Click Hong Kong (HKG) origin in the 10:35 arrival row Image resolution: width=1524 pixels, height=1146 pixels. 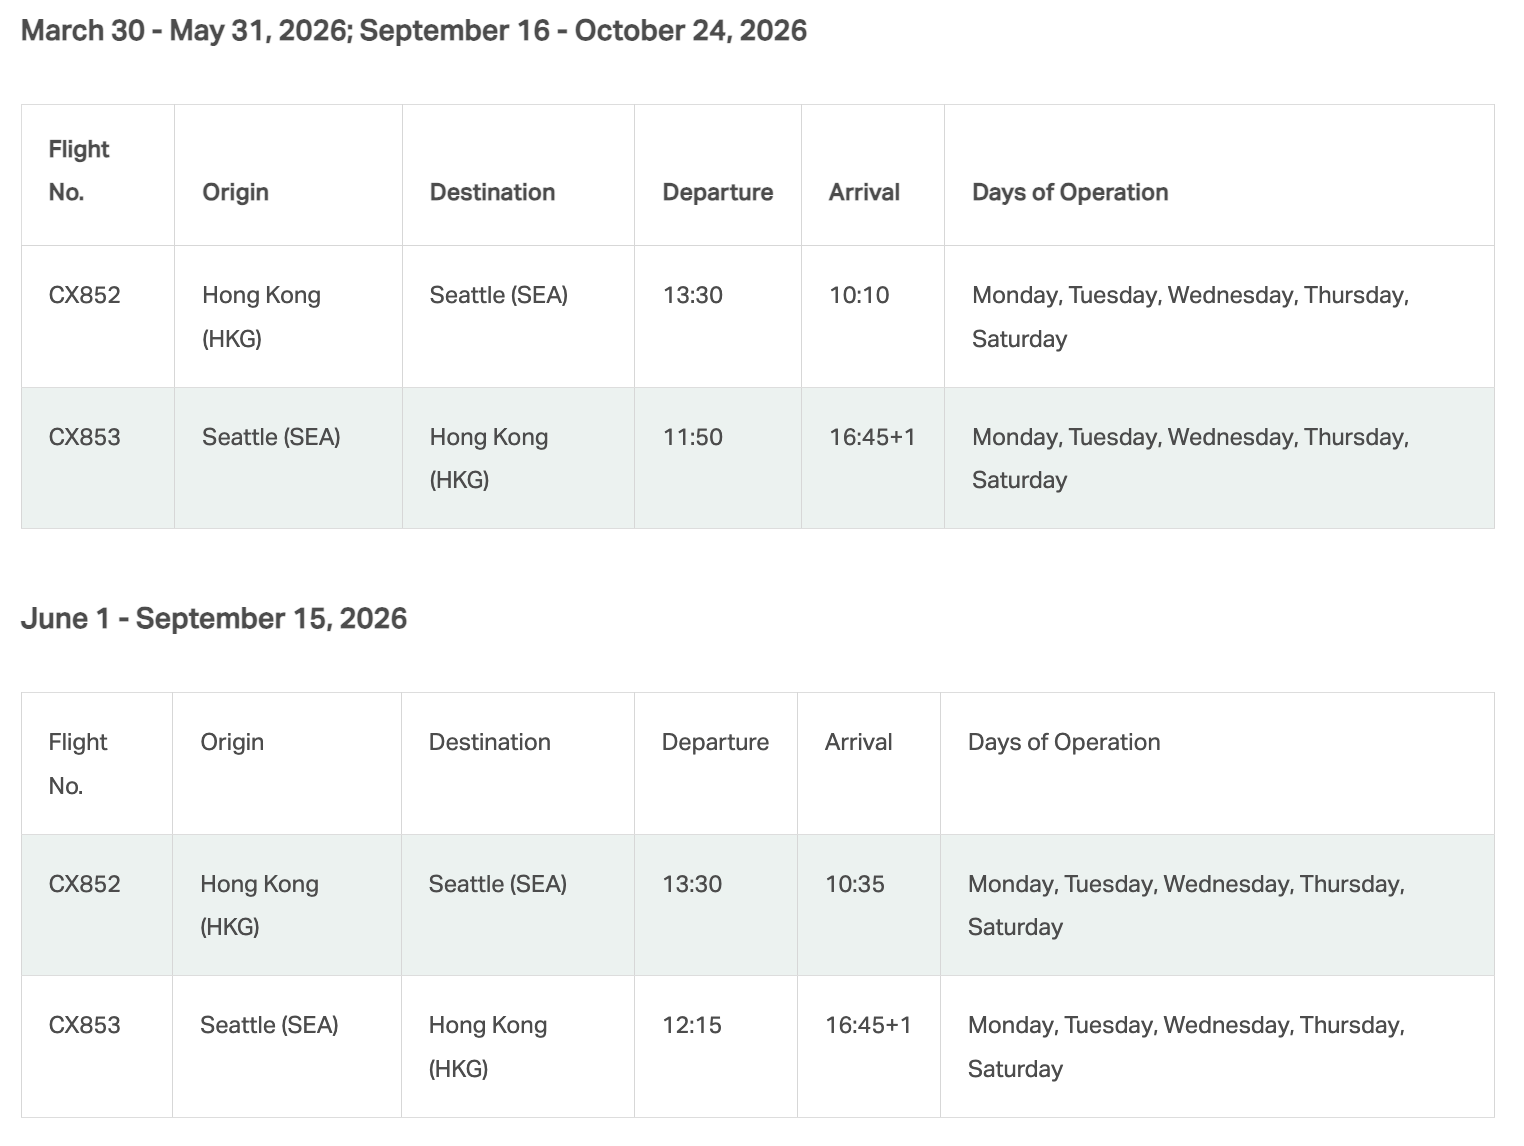point(259,905)
